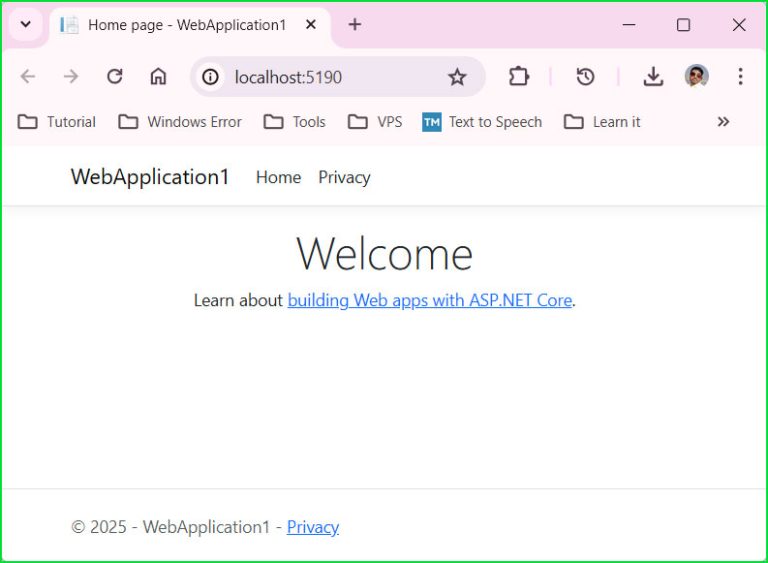The image size is (768, 563).
Task: Open a new browser tab
Action: (355, 24)
